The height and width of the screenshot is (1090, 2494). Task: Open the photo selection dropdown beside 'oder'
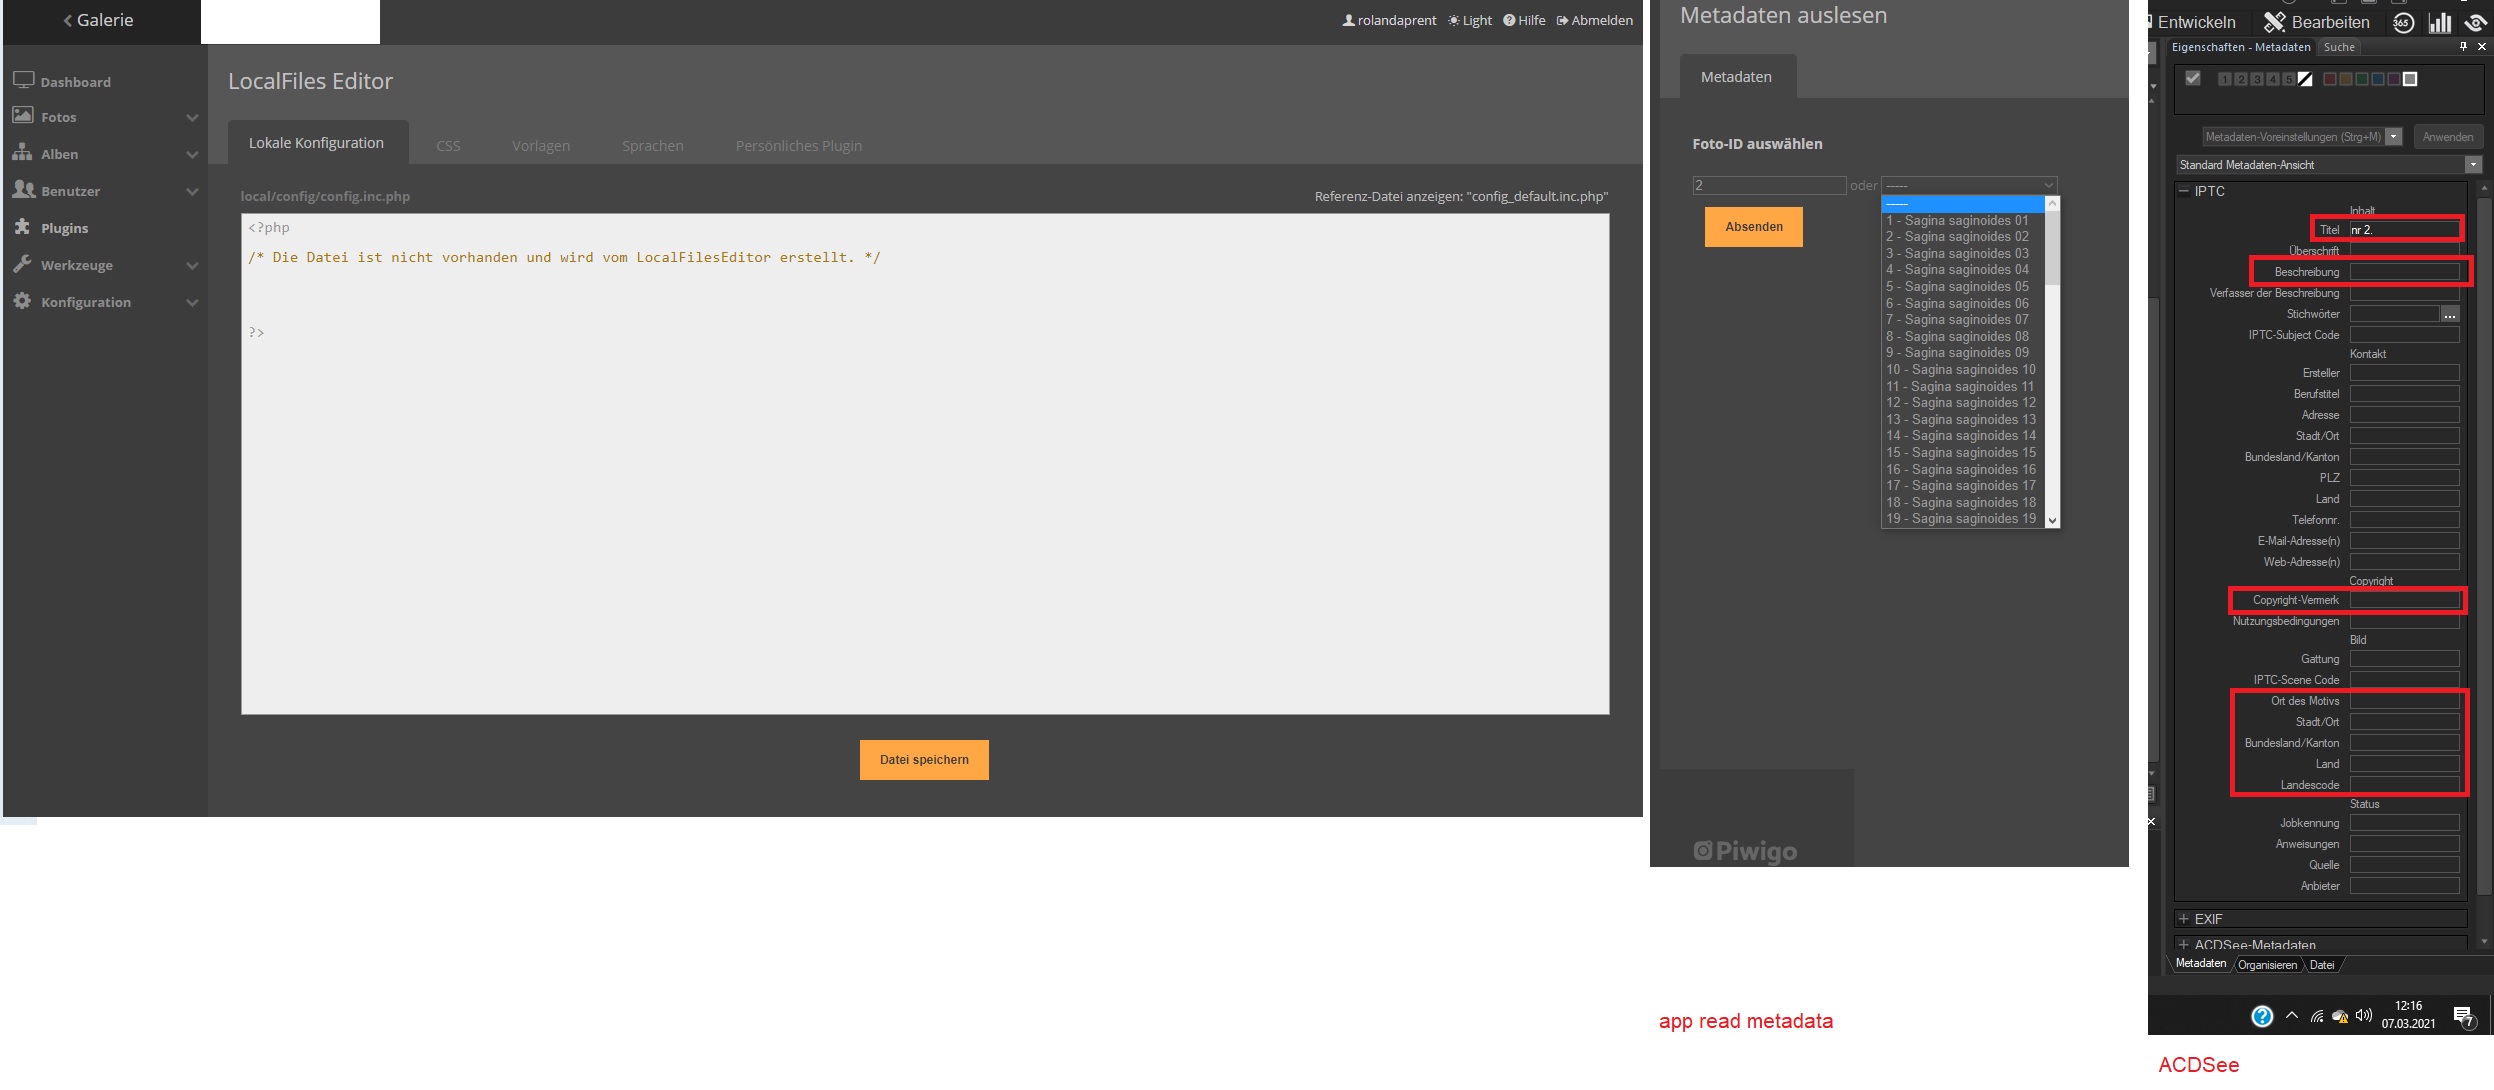click(x=1969, y=185)
